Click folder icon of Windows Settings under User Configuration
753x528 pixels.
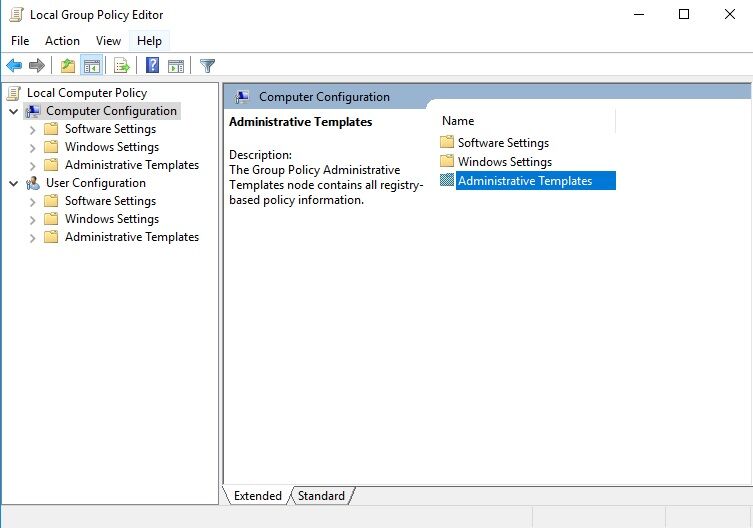pyautogui.click(x=51, y=219)
